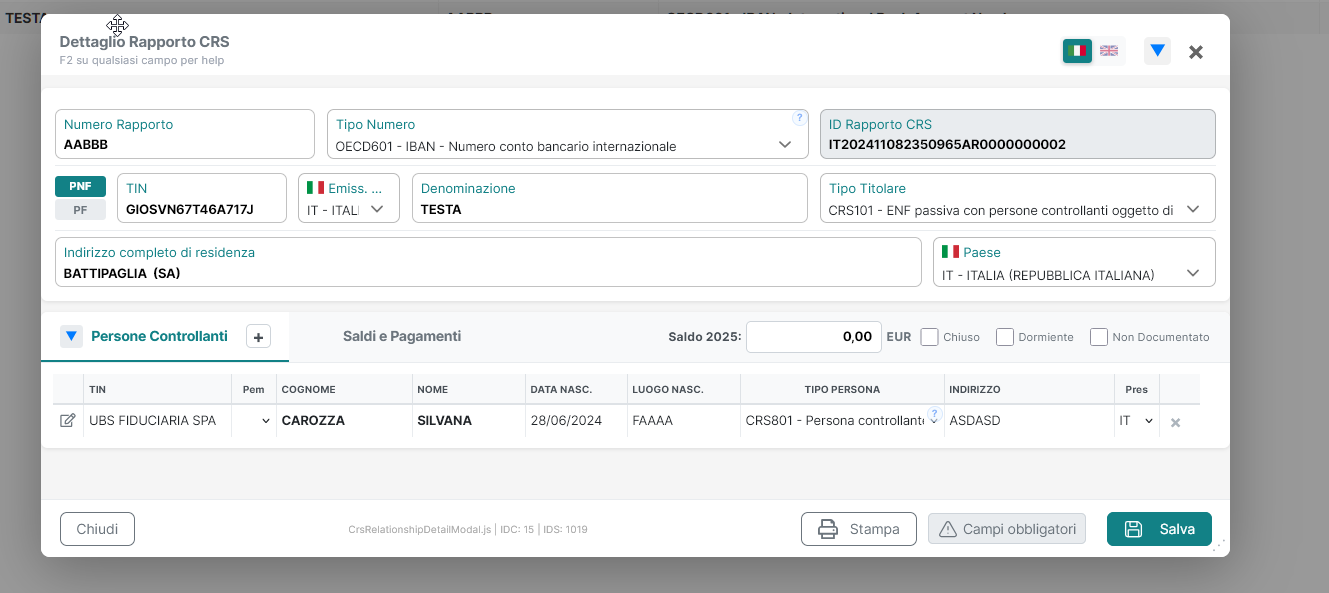Screen dimensions: 1329x593
Task: Print with the Stampa button
Action: point(859,529)
